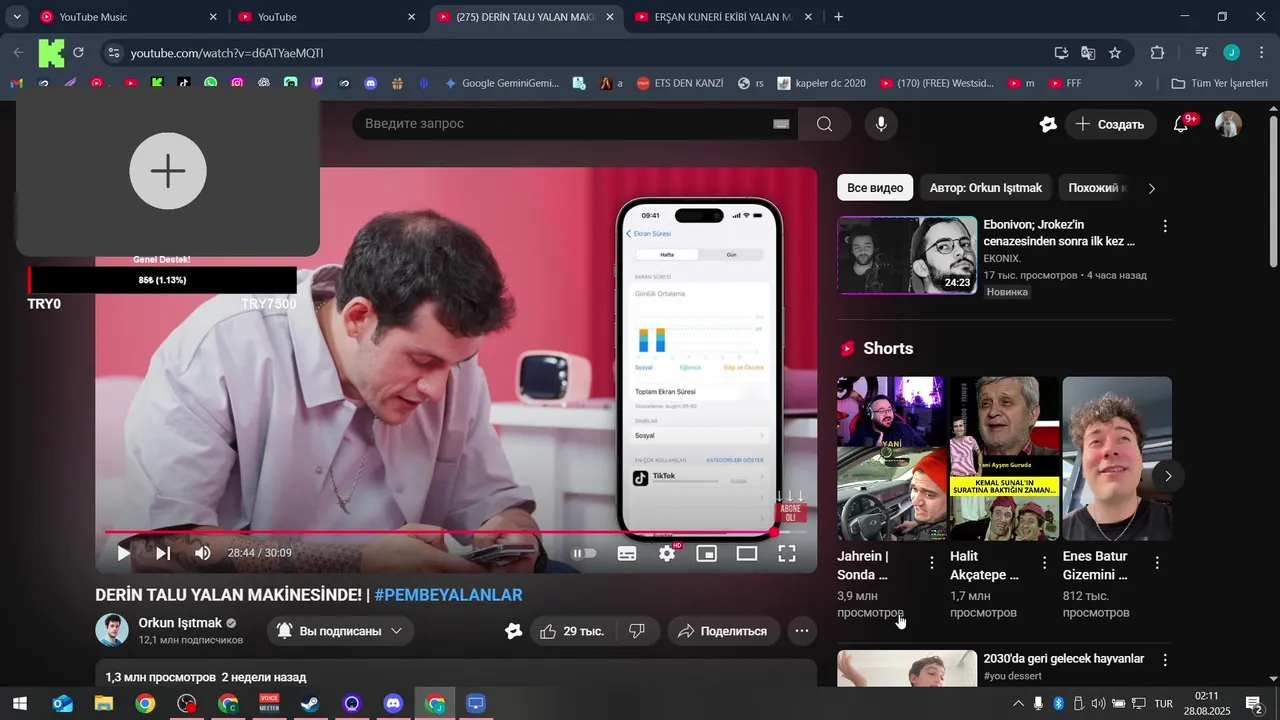Click the plus circle in overlay panel
The width and height of the screenshot is (1280, 720).
[x=168, y=171]
